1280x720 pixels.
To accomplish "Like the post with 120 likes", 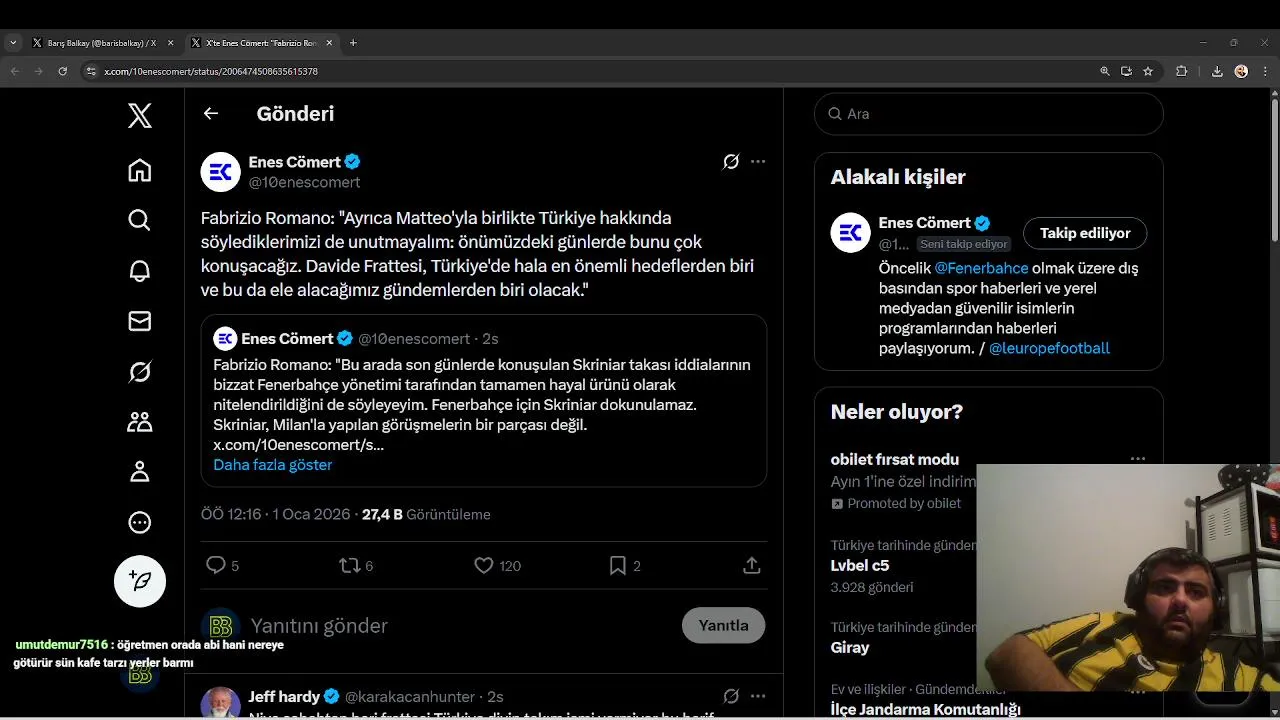I will (484, 565).
